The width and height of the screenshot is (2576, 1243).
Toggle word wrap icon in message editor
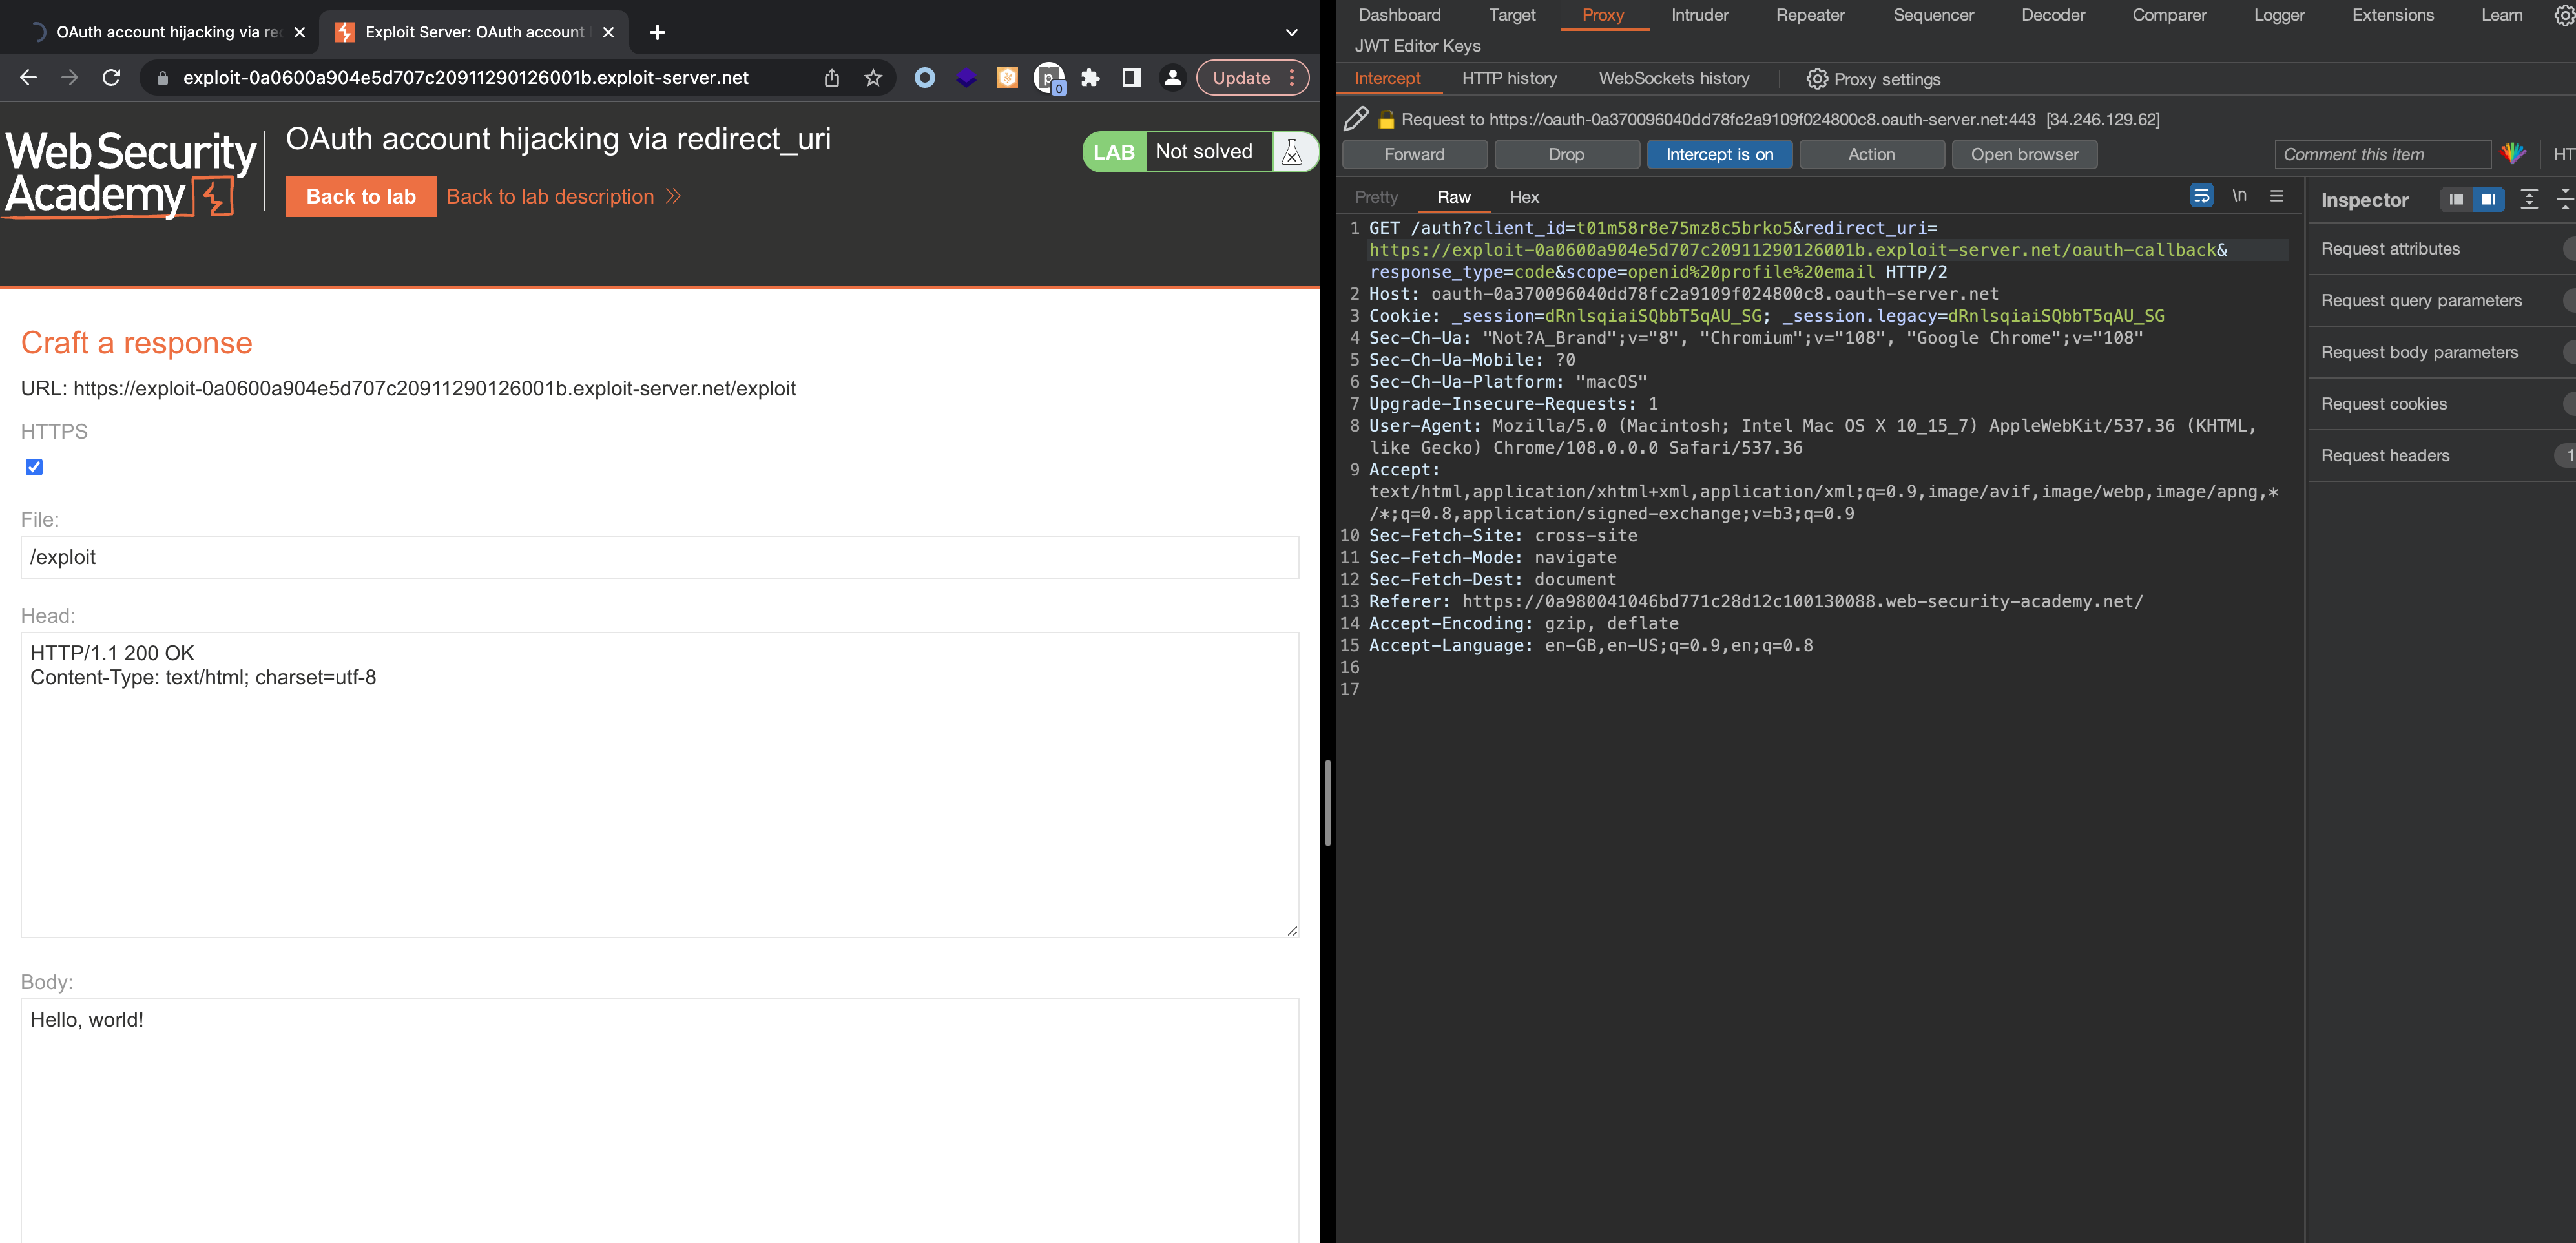coord(2201,196)
